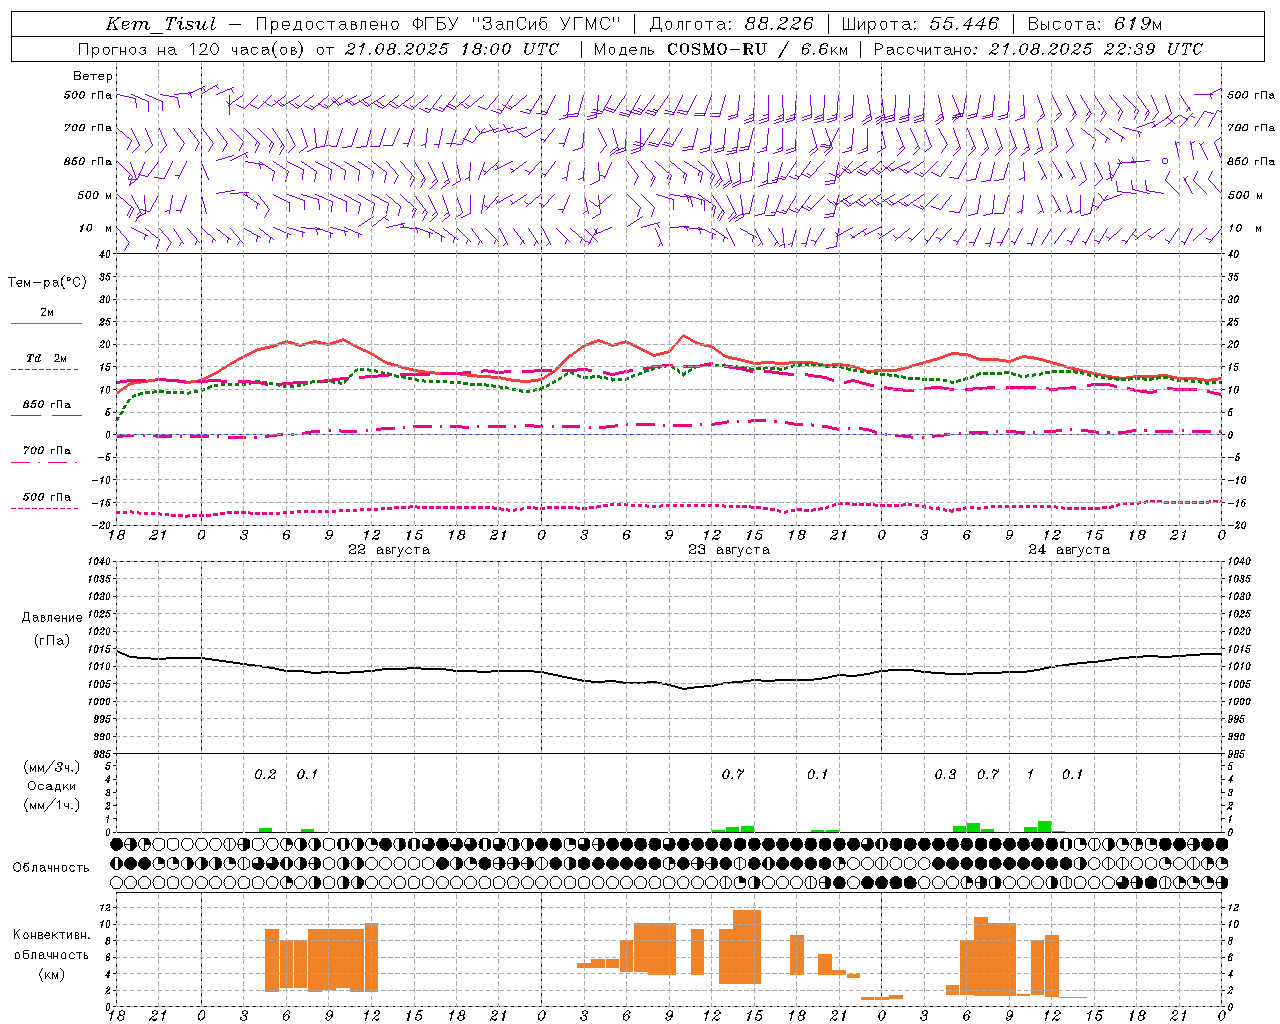
Task: Click the 0.3 precipitation amount value
Action: [945, 774]
